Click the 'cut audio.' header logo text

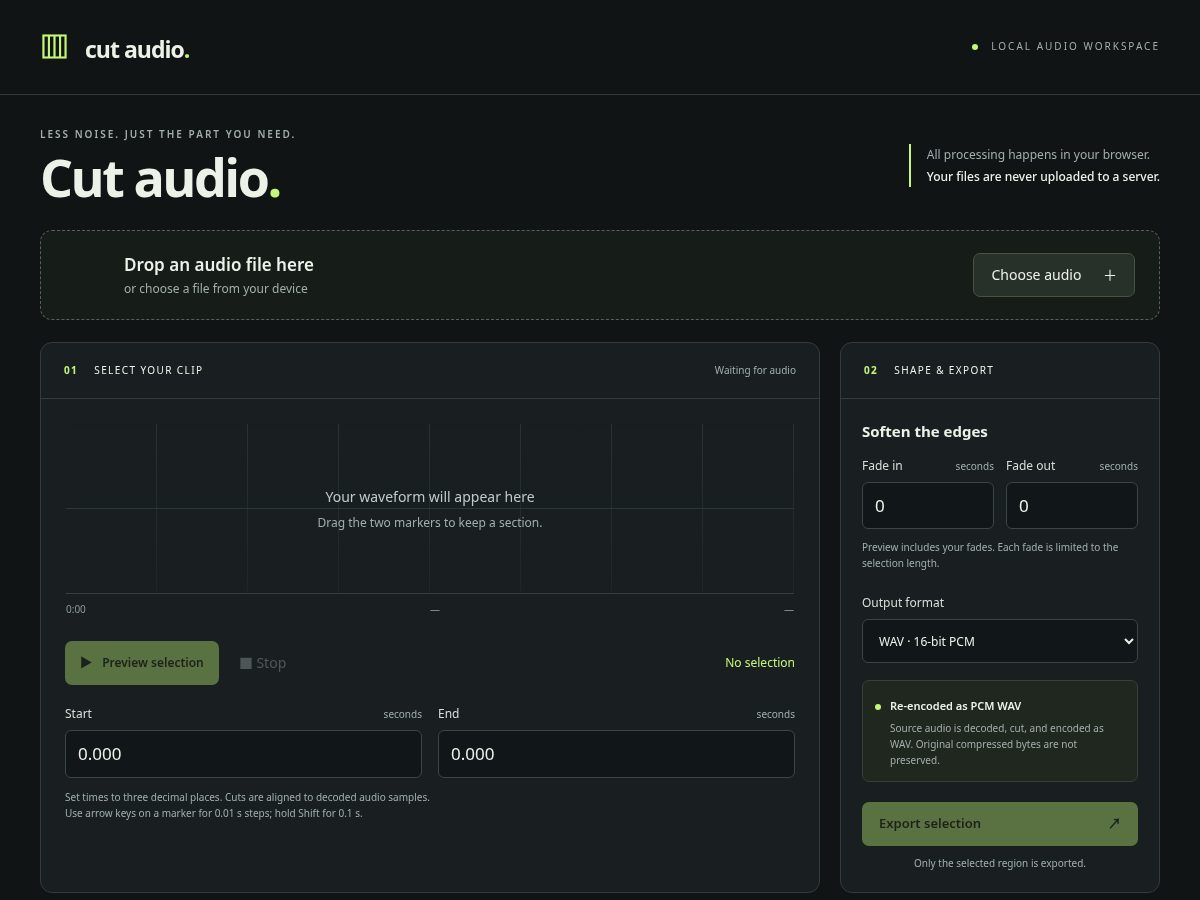click(x=137, y=49)
